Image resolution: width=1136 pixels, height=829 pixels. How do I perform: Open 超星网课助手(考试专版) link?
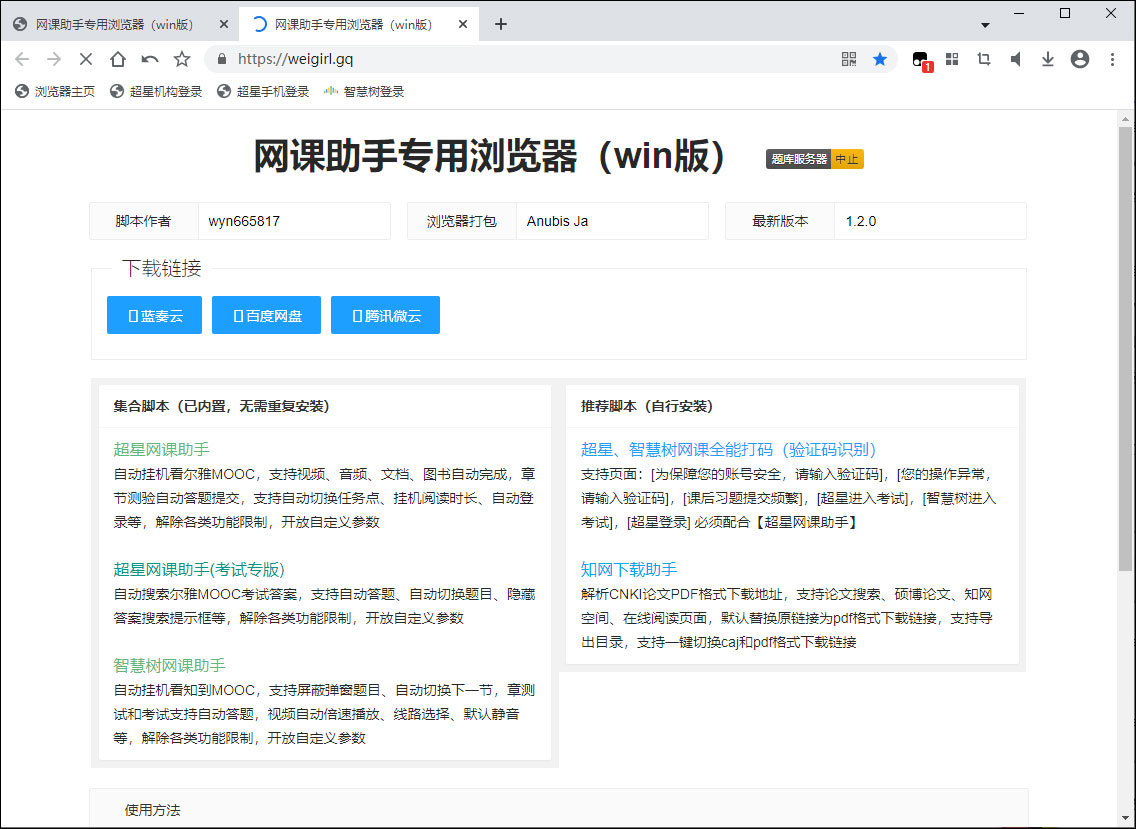coord(199,570)
